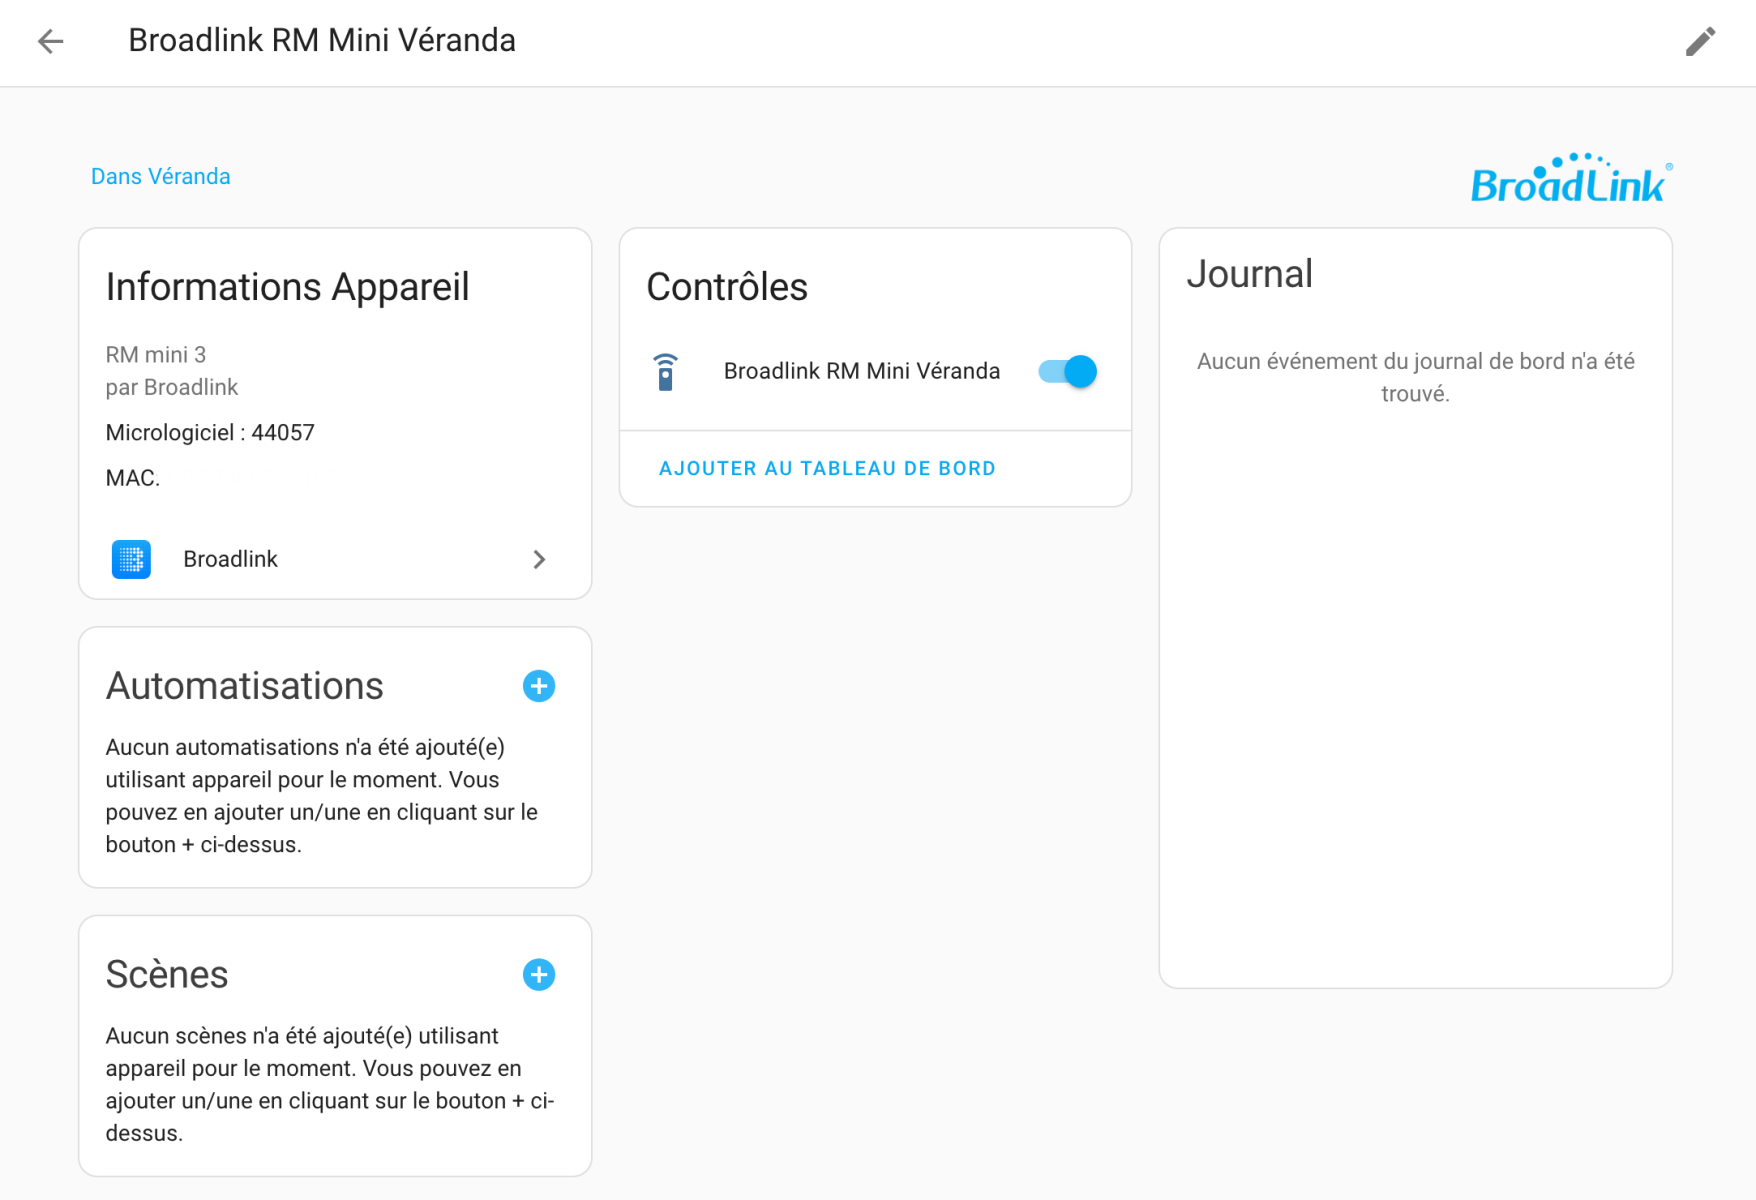1756x1200 pixels.
Task: Click the blue Broadlink integration icon
Action: pyautogui.click(x=131, y=559)
